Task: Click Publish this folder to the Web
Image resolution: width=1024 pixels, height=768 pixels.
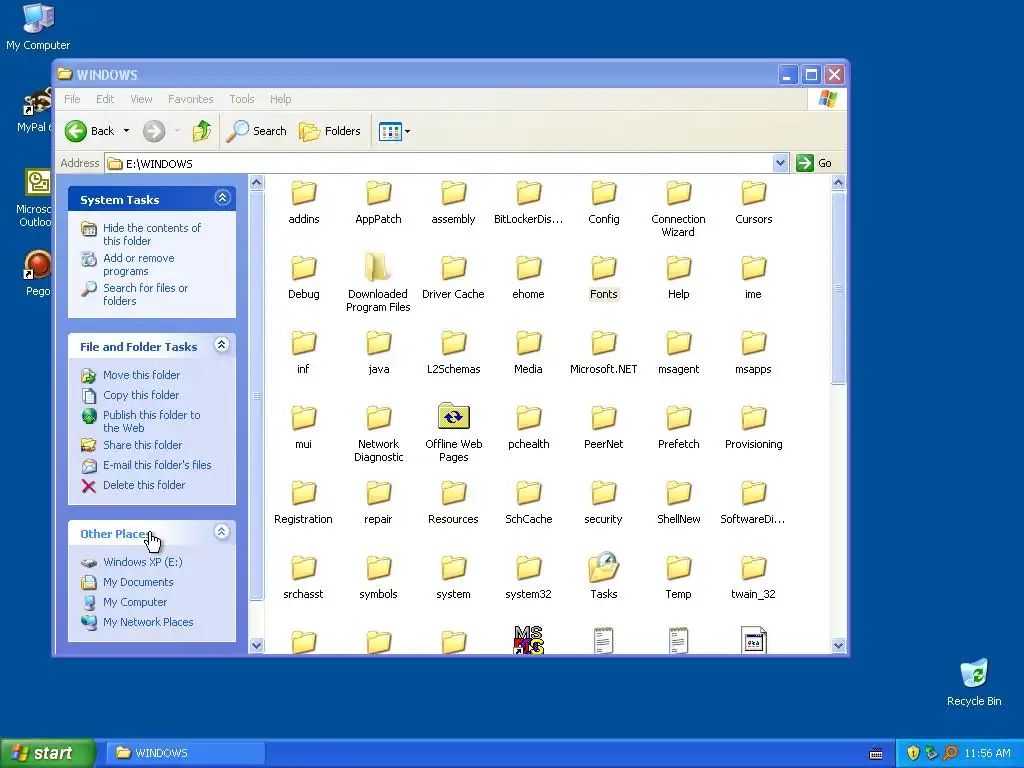Action: [x=152, y=421]
